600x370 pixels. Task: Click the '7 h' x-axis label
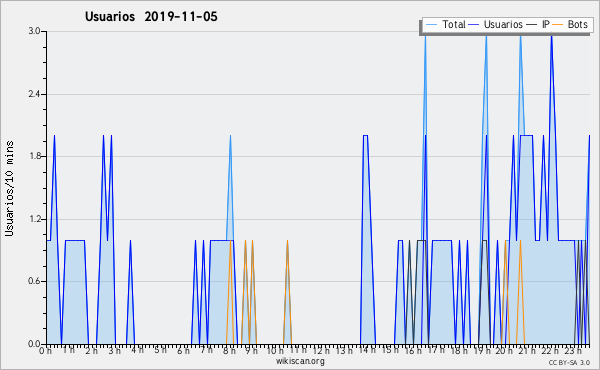pyautogui.click(x=207, y=350)
